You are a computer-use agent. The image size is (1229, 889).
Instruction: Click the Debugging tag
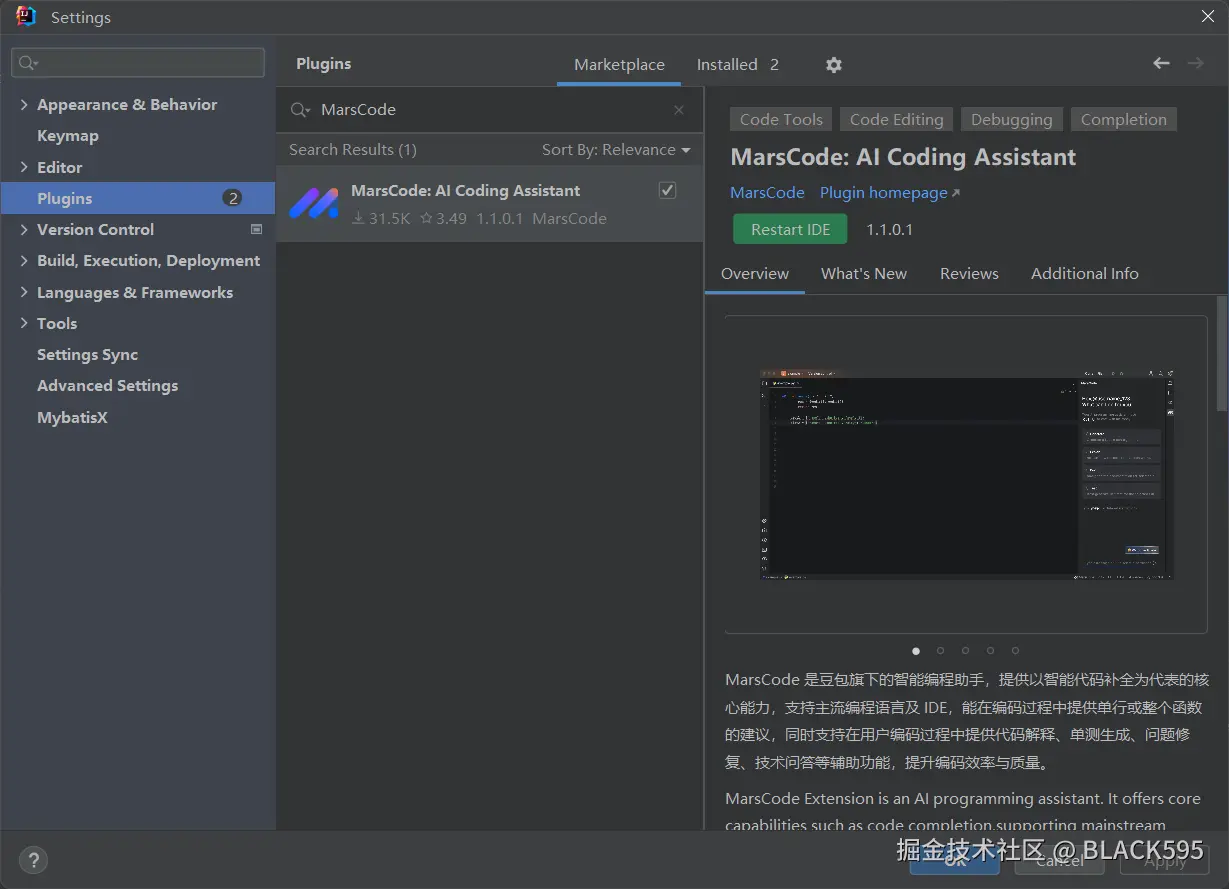click(x=1012, y=120)
